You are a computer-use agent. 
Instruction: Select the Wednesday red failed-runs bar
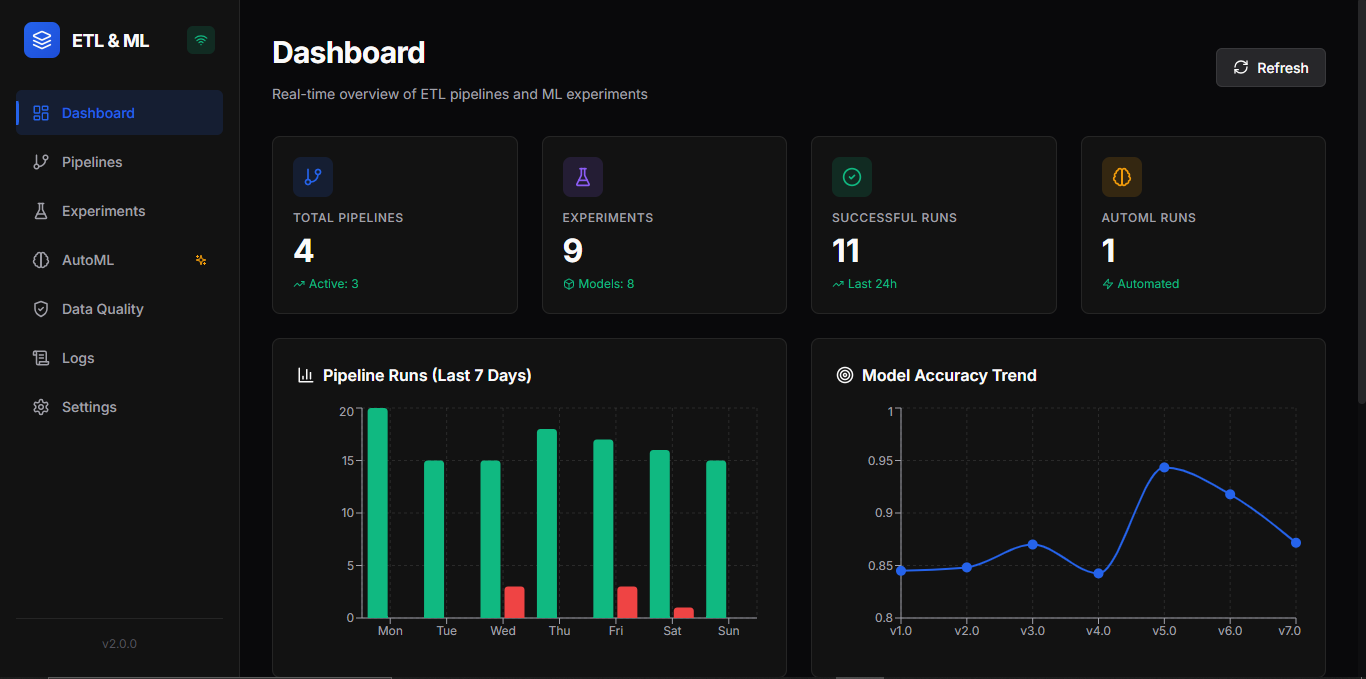tap(514, 602)
